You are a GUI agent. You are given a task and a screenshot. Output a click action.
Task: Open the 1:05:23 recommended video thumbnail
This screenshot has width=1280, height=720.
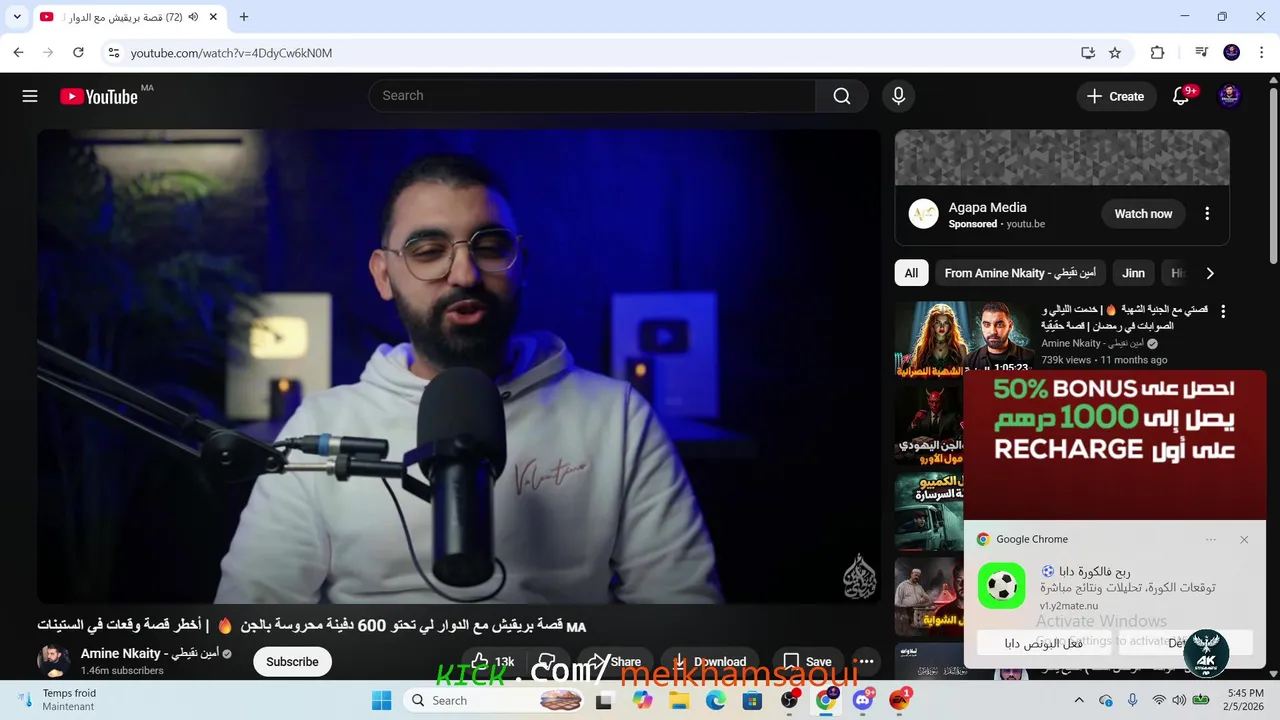point(964,338)
